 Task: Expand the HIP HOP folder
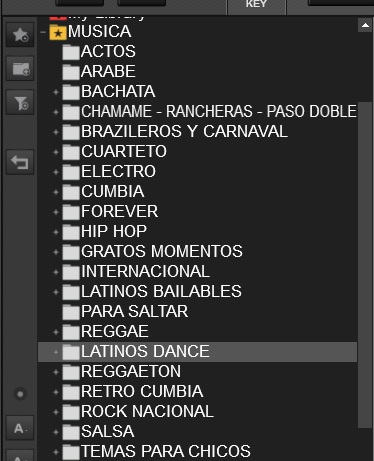pos(56,232)
